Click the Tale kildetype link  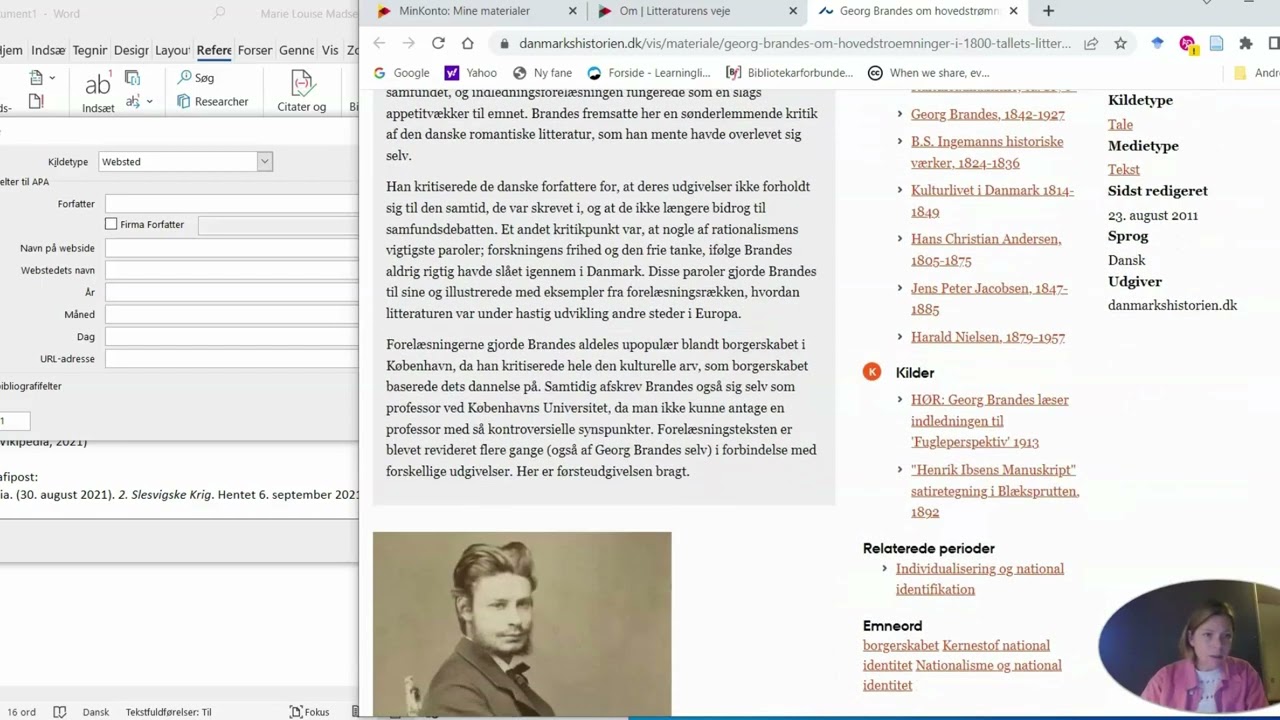coord(1120,124)
